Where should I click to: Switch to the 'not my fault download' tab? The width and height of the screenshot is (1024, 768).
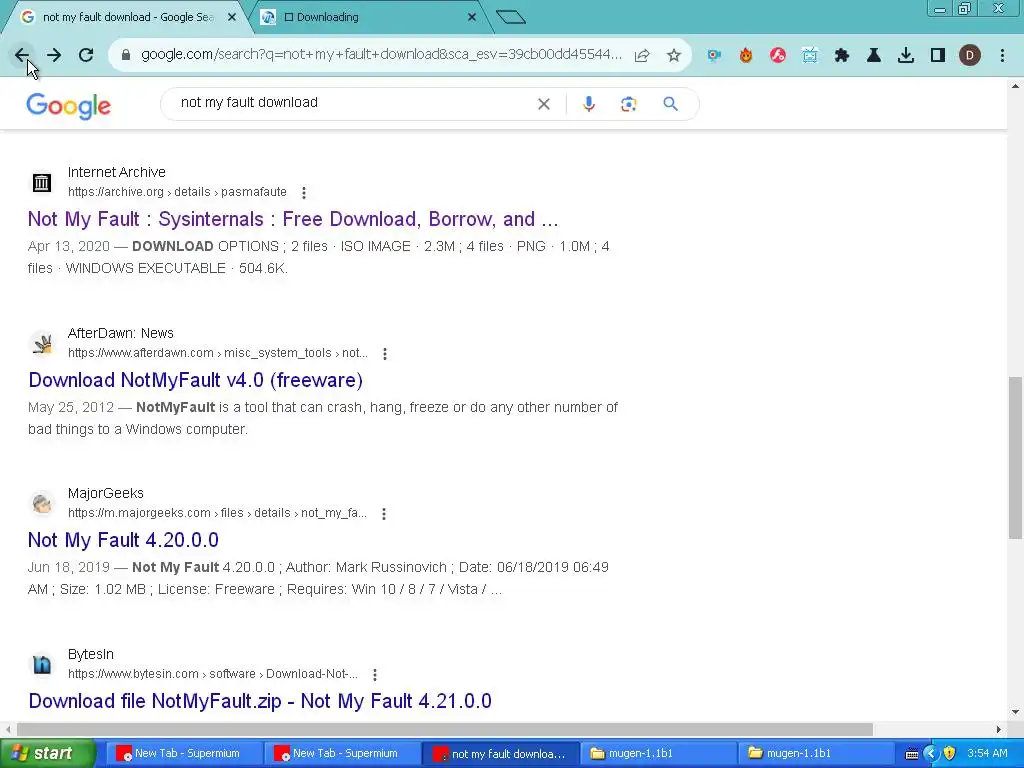pyautogui.click(x=128, y=17)
